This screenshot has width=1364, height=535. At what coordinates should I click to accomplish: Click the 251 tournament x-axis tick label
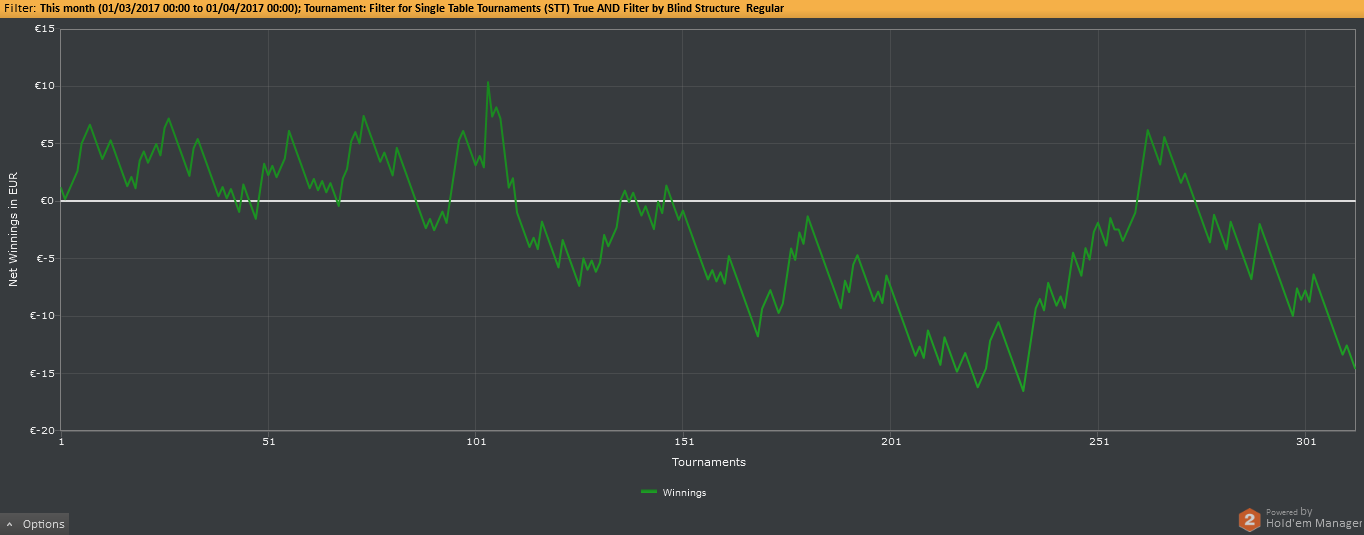(1098, 442)
